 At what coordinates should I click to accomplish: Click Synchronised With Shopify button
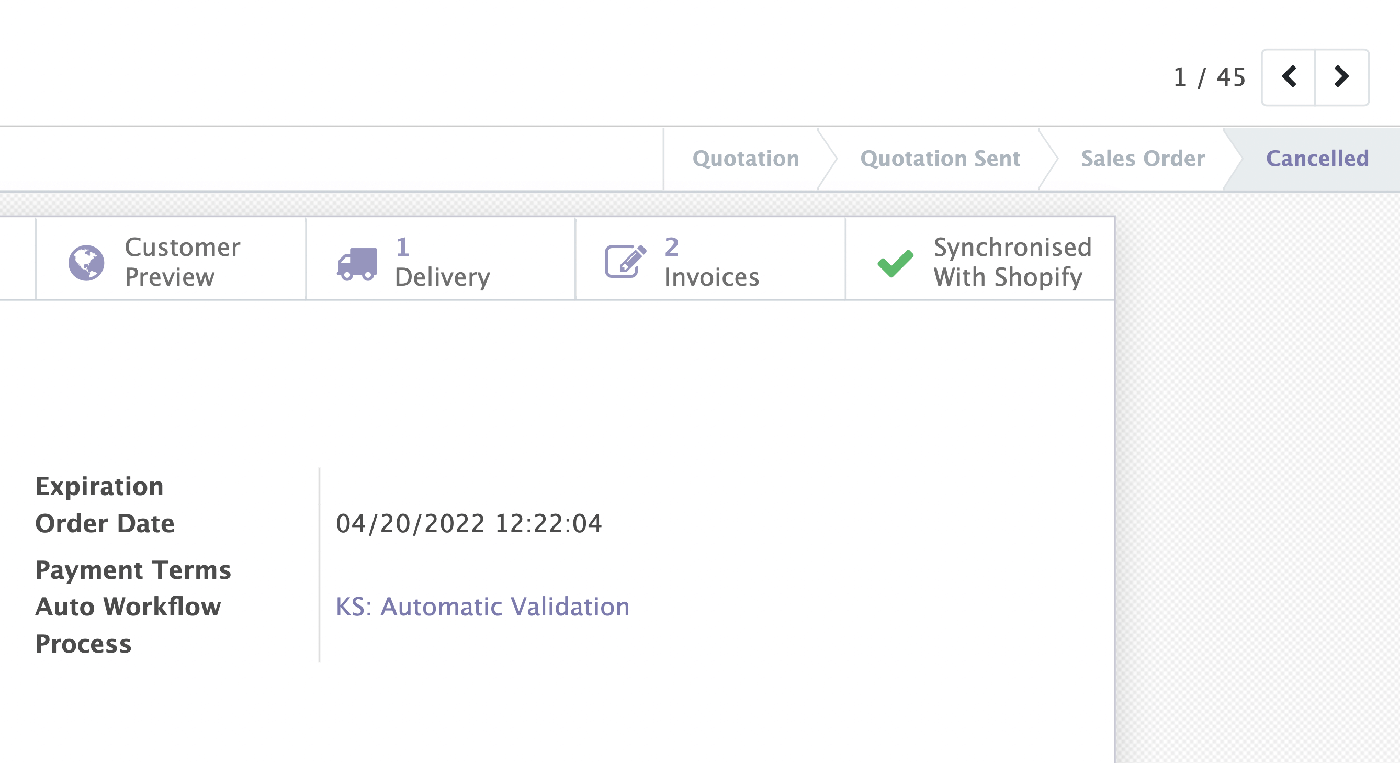pyautogui.click(x=980, y=260)
